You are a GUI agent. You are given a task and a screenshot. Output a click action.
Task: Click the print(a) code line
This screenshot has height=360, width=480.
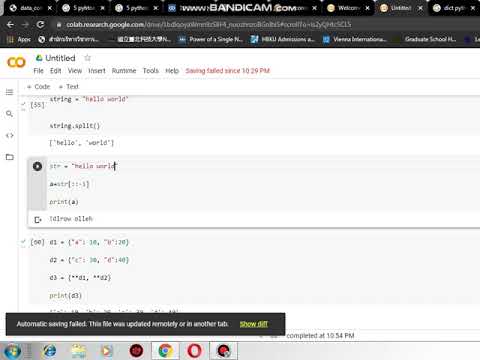[x=64, y=202]
